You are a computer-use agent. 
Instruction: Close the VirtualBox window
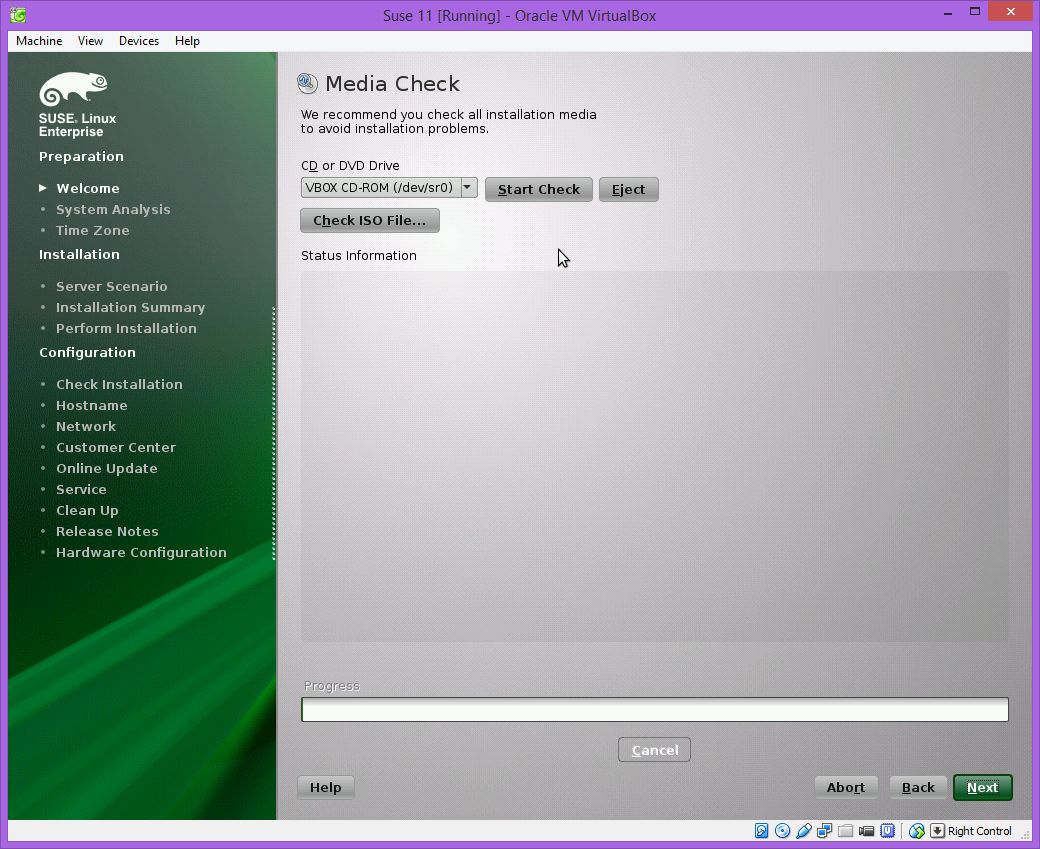[1011, 12]
